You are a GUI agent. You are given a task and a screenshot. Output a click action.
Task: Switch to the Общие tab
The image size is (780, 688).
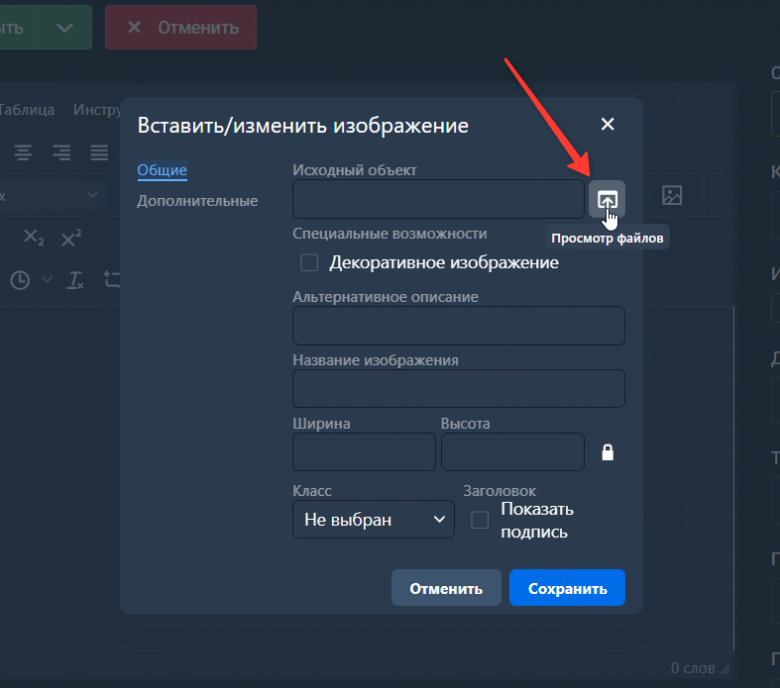click(x=162, y=170)
